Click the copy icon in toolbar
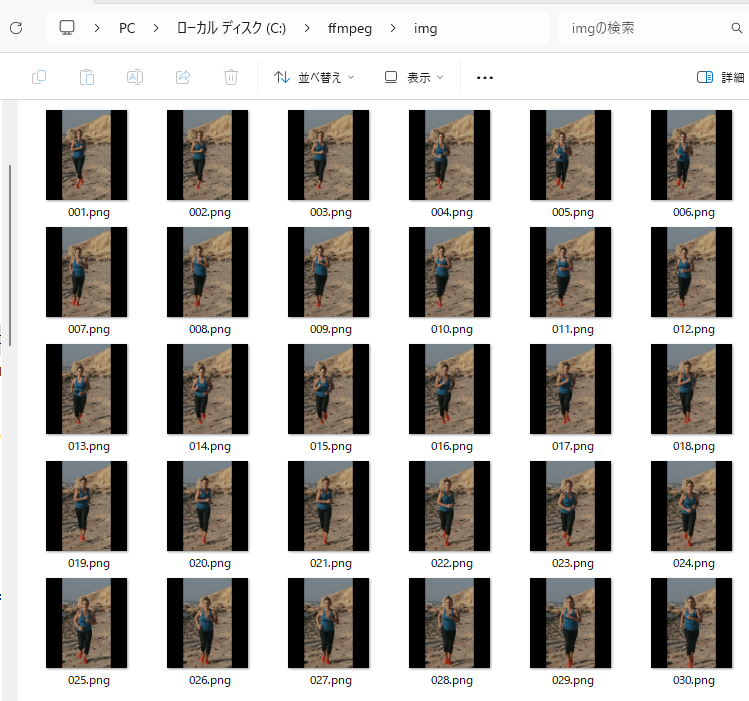The image size is (749, 701). (40, 77)
